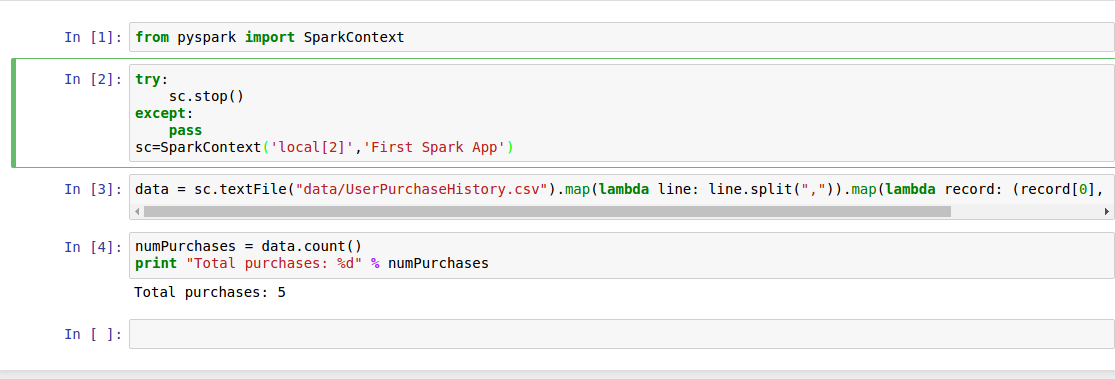
Task: Click the empty code cell input
Action: click(621, 333)
